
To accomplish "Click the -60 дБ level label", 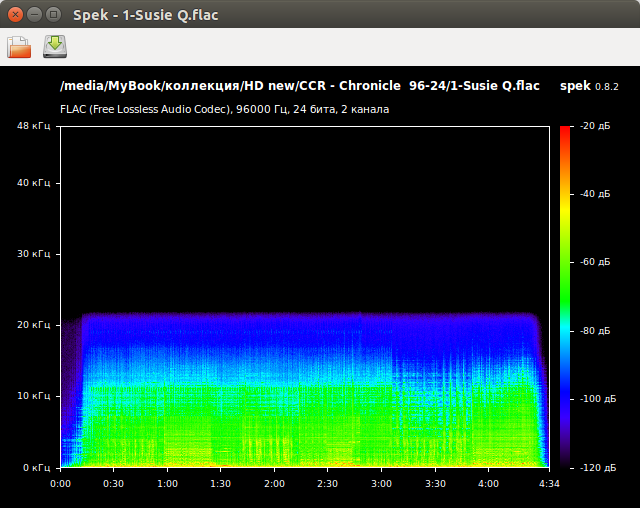I will 594,262.
